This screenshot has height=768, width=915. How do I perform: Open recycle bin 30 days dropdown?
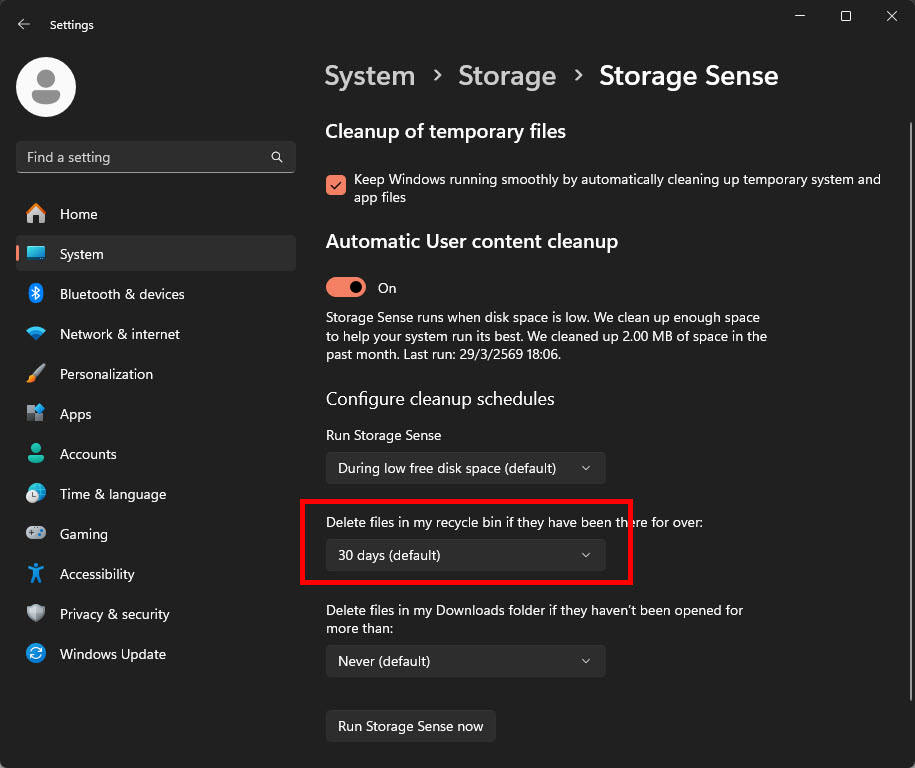(466, 555)
